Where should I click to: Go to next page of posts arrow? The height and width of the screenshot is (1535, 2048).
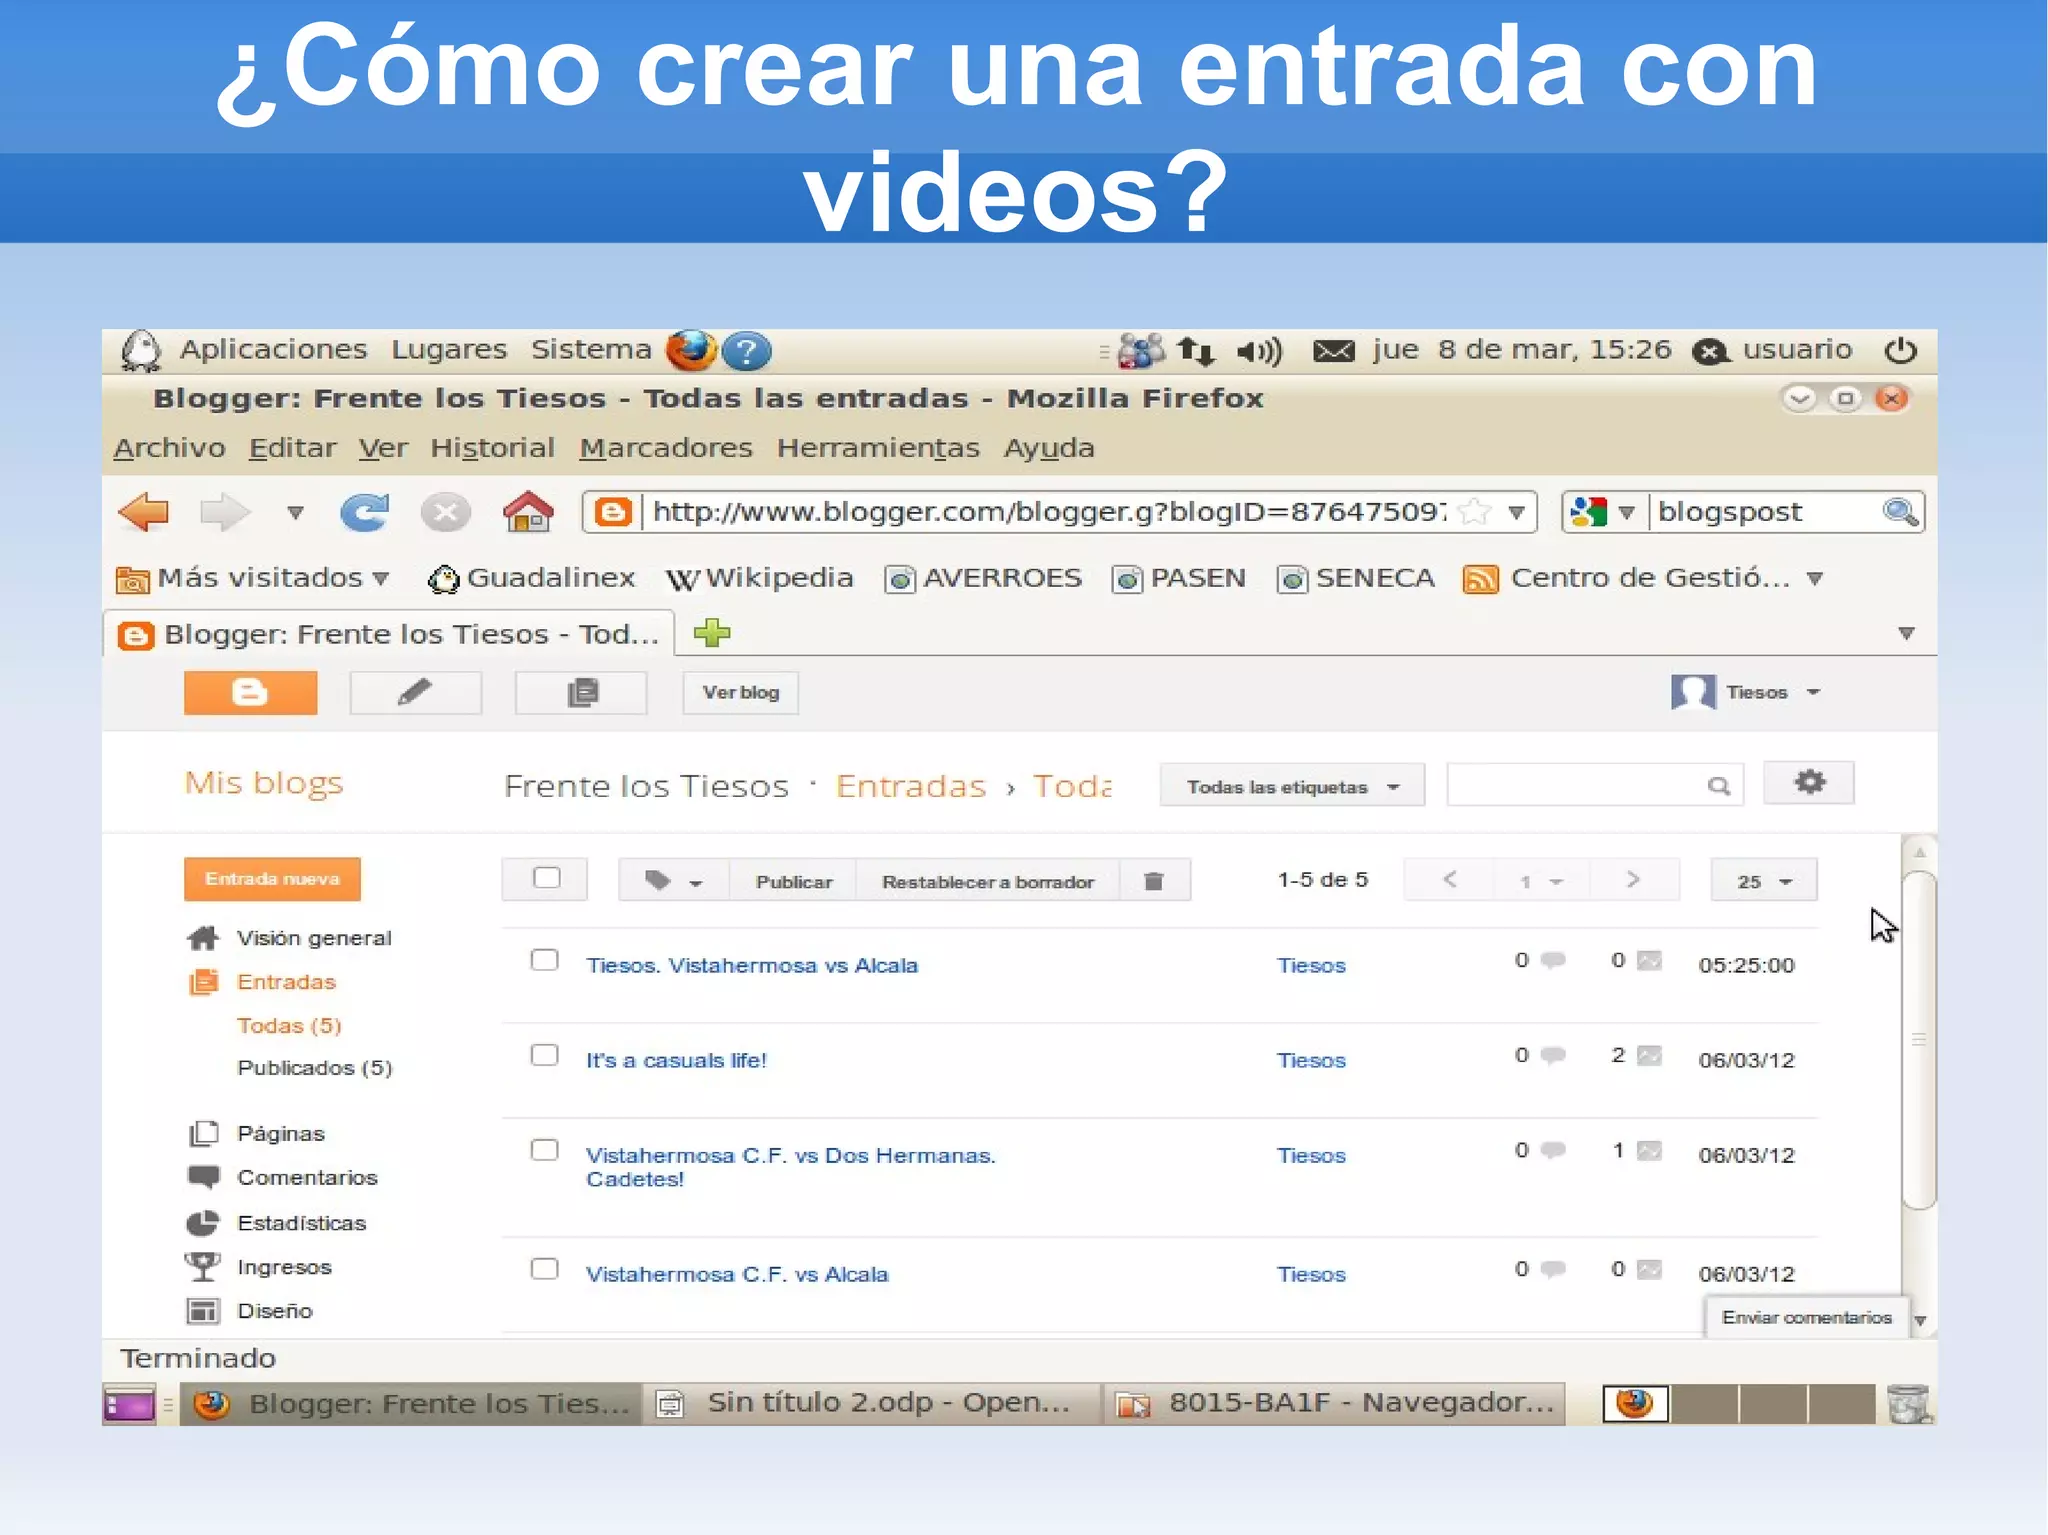click(x=1632, y=880)
